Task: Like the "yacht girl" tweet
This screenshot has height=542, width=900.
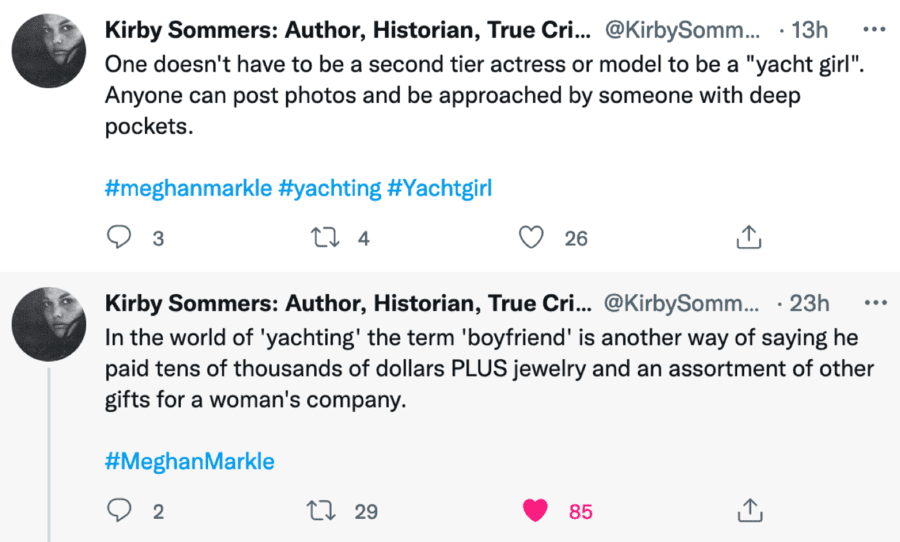Action: click(x=532, y=238)
